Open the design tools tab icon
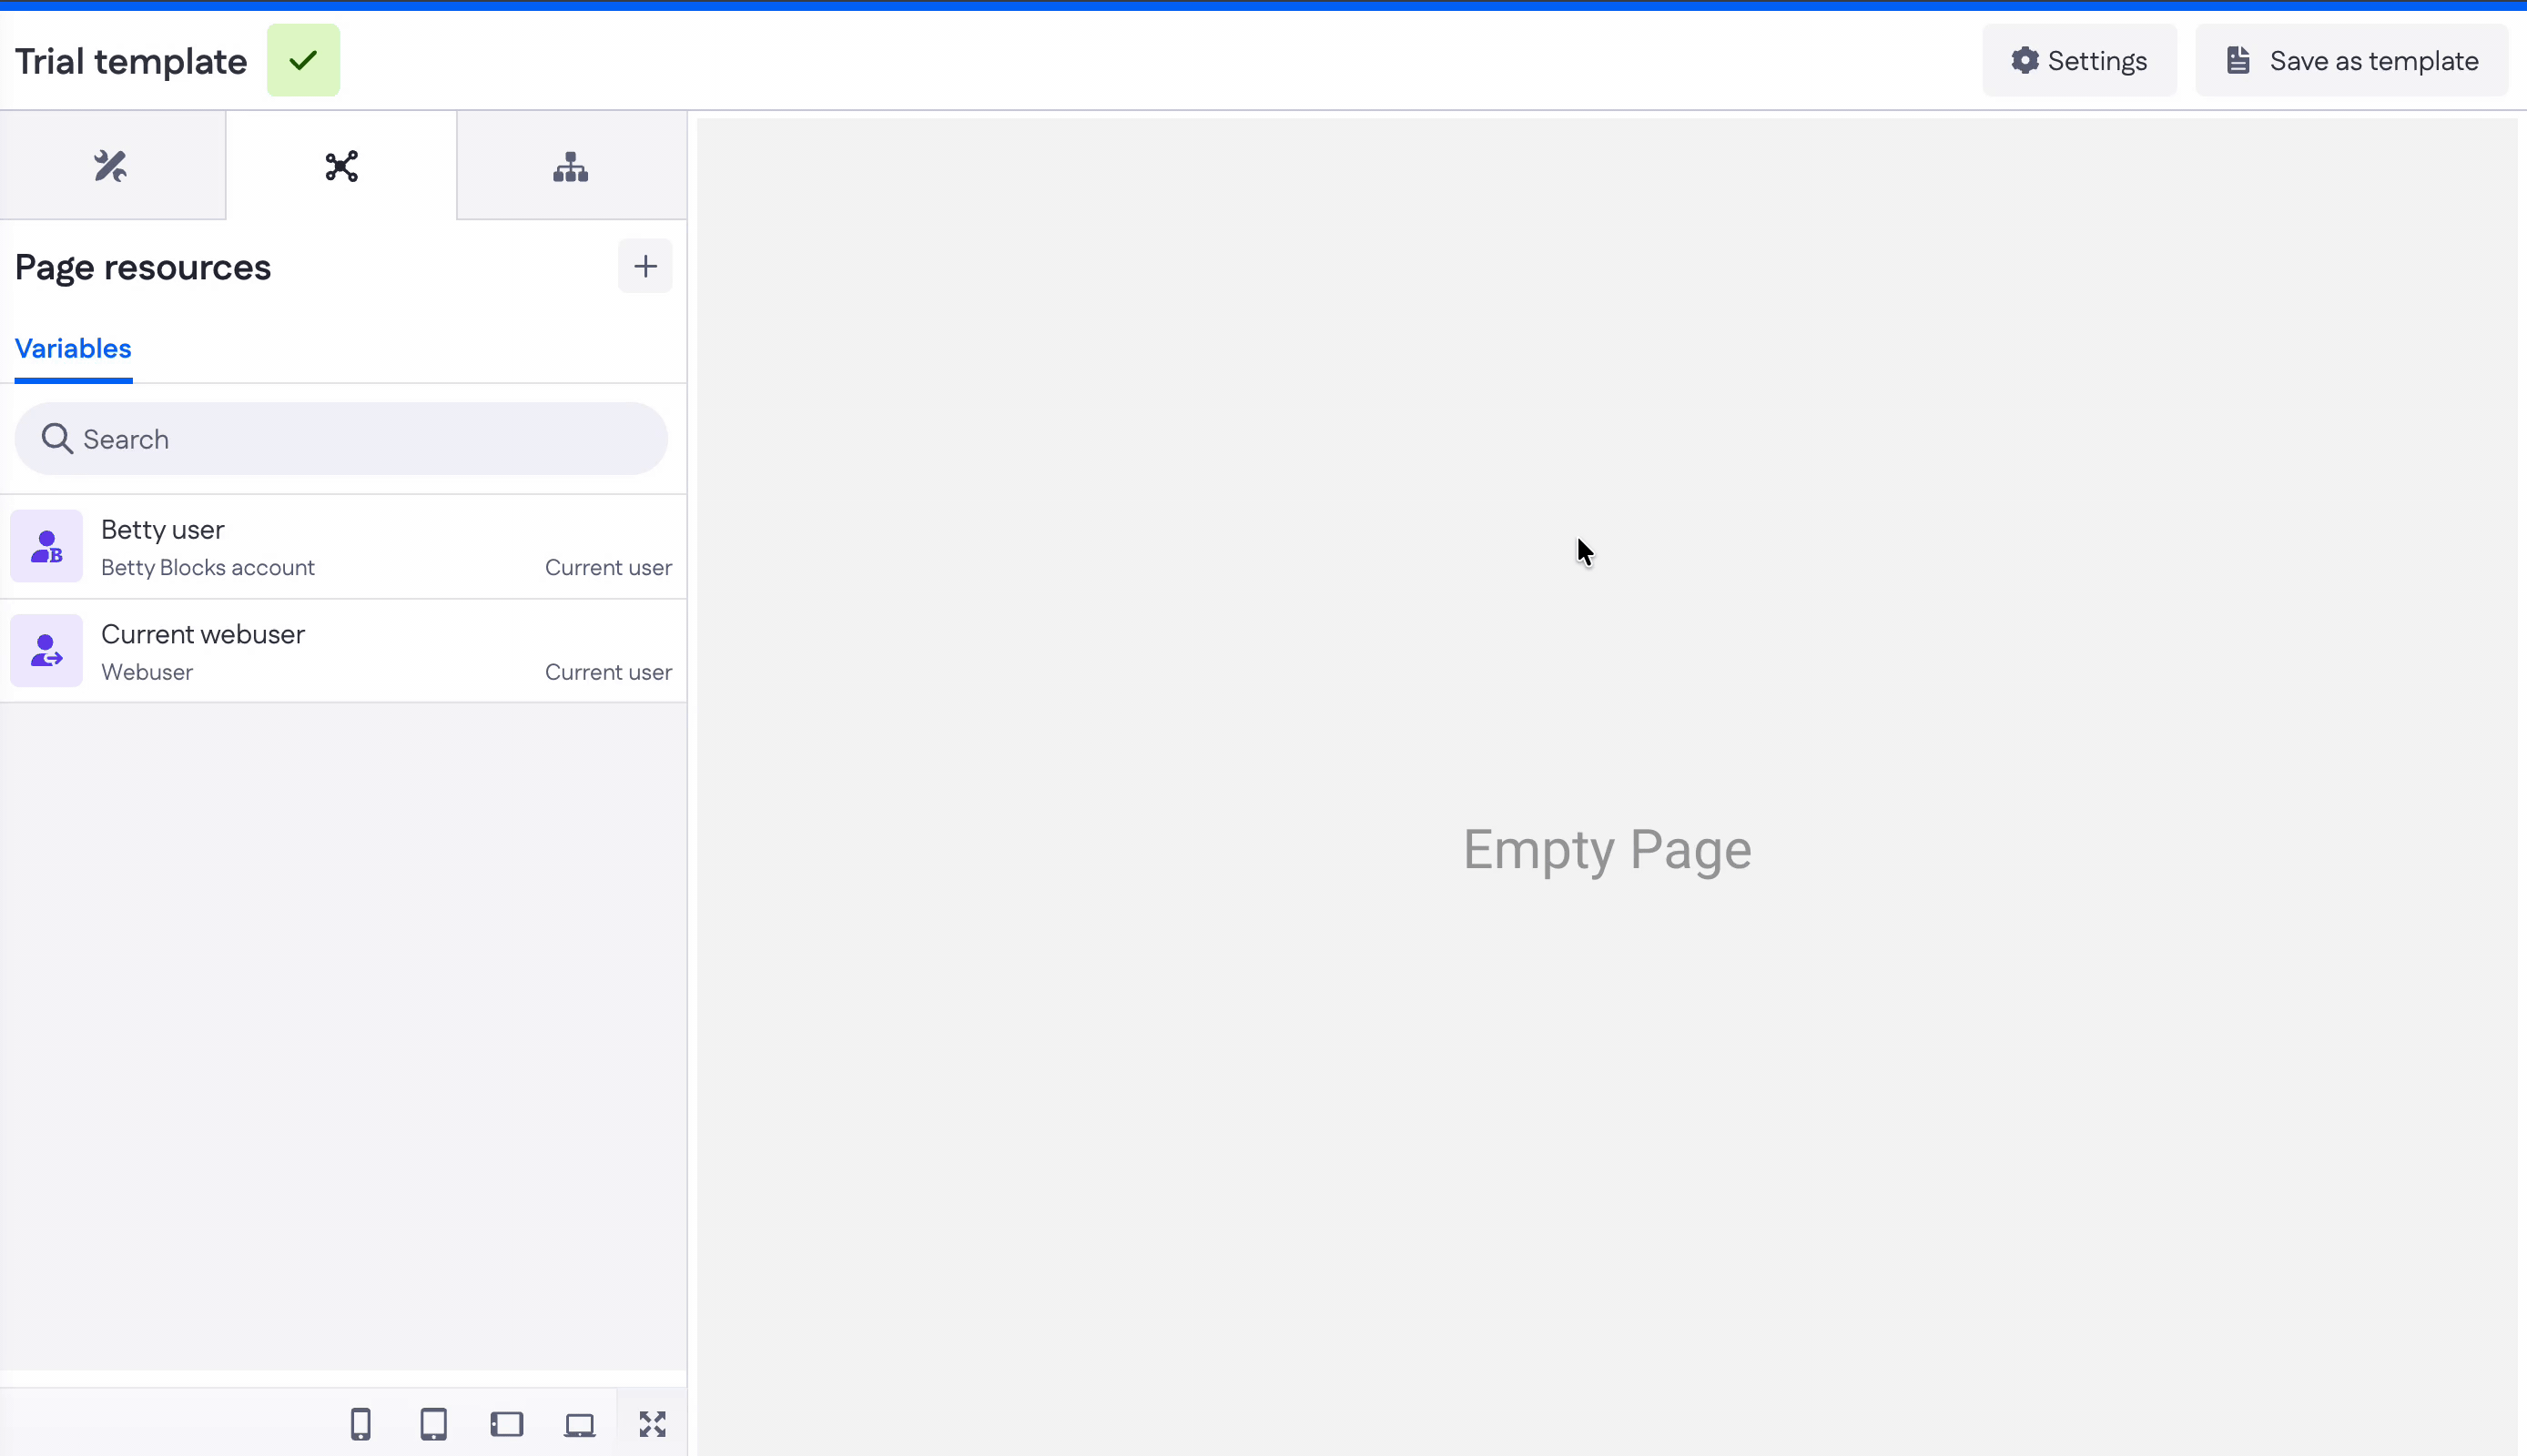 pyautogui.click(x=111, y=166)
